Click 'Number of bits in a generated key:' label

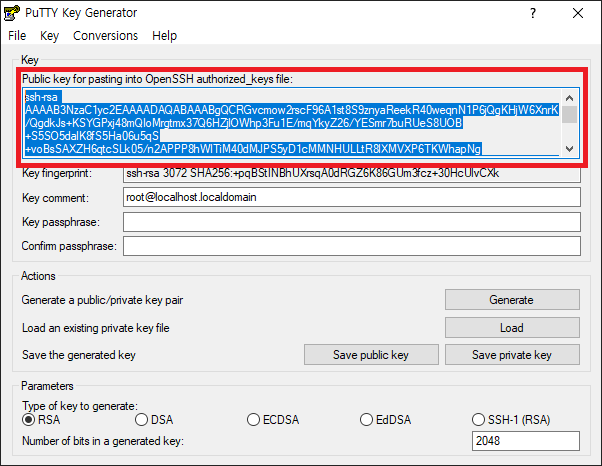click(103, 441)
